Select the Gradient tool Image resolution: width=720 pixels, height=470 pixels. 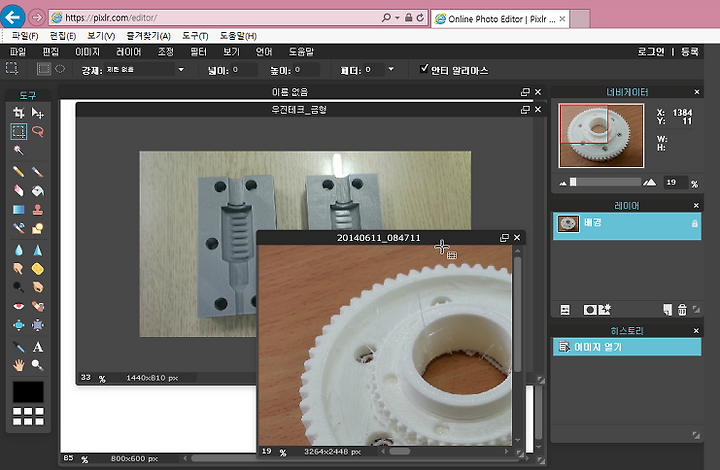(x=18, y=210)
